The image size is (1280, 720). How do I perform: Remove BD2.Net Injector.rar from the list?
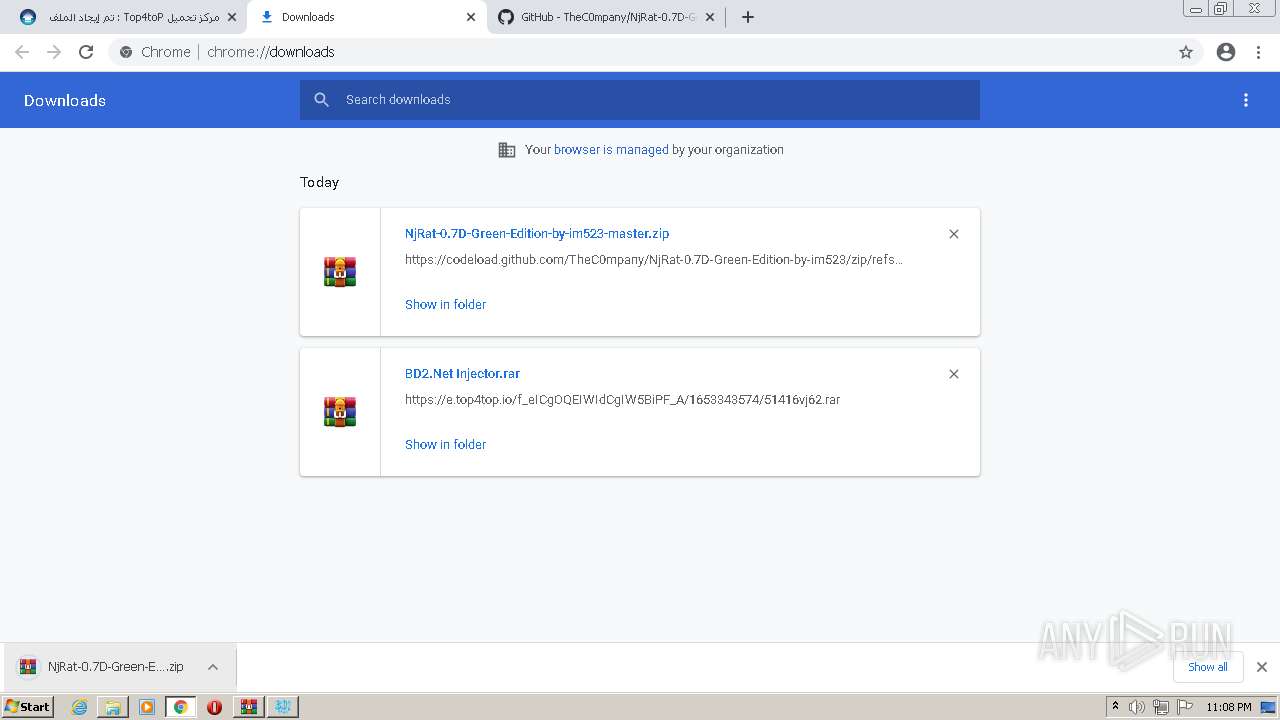954,374
